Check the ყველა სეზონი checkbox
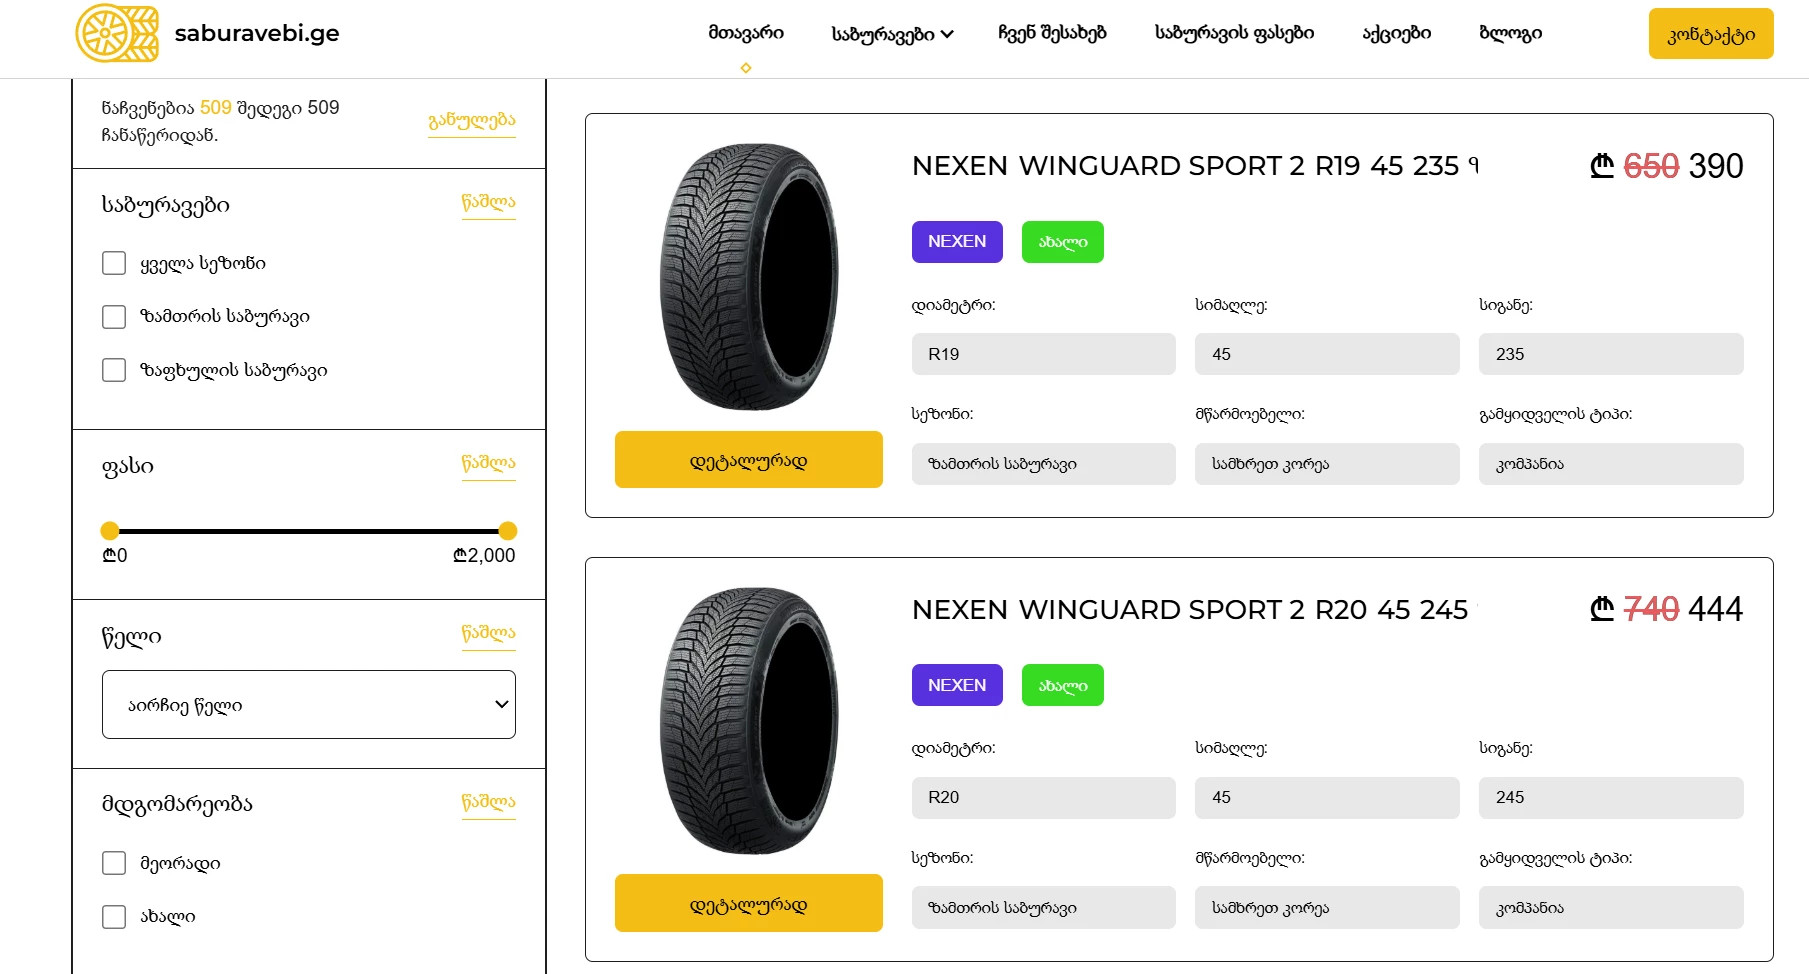Viewport: 1809px width, 974px height. point(114,263)
